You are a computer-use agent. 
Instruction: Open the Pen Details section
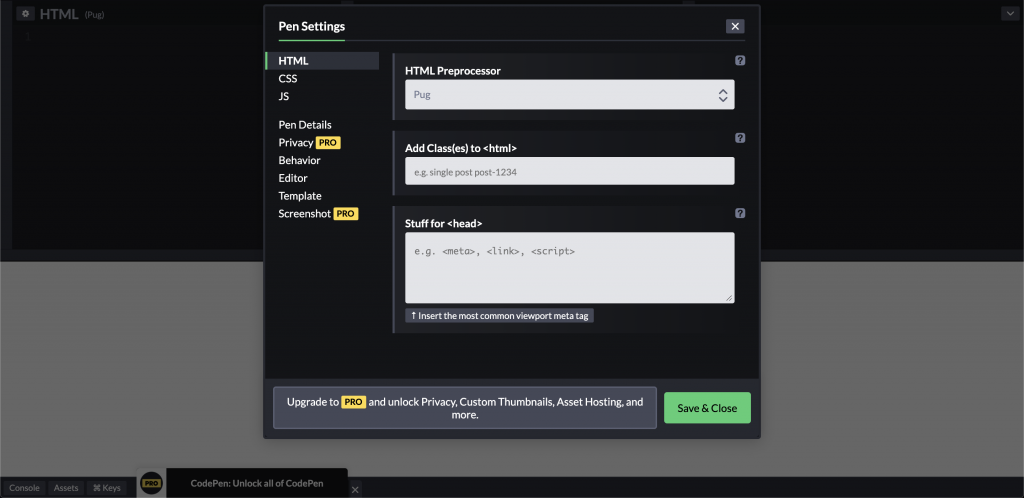[x=305, y=125]
